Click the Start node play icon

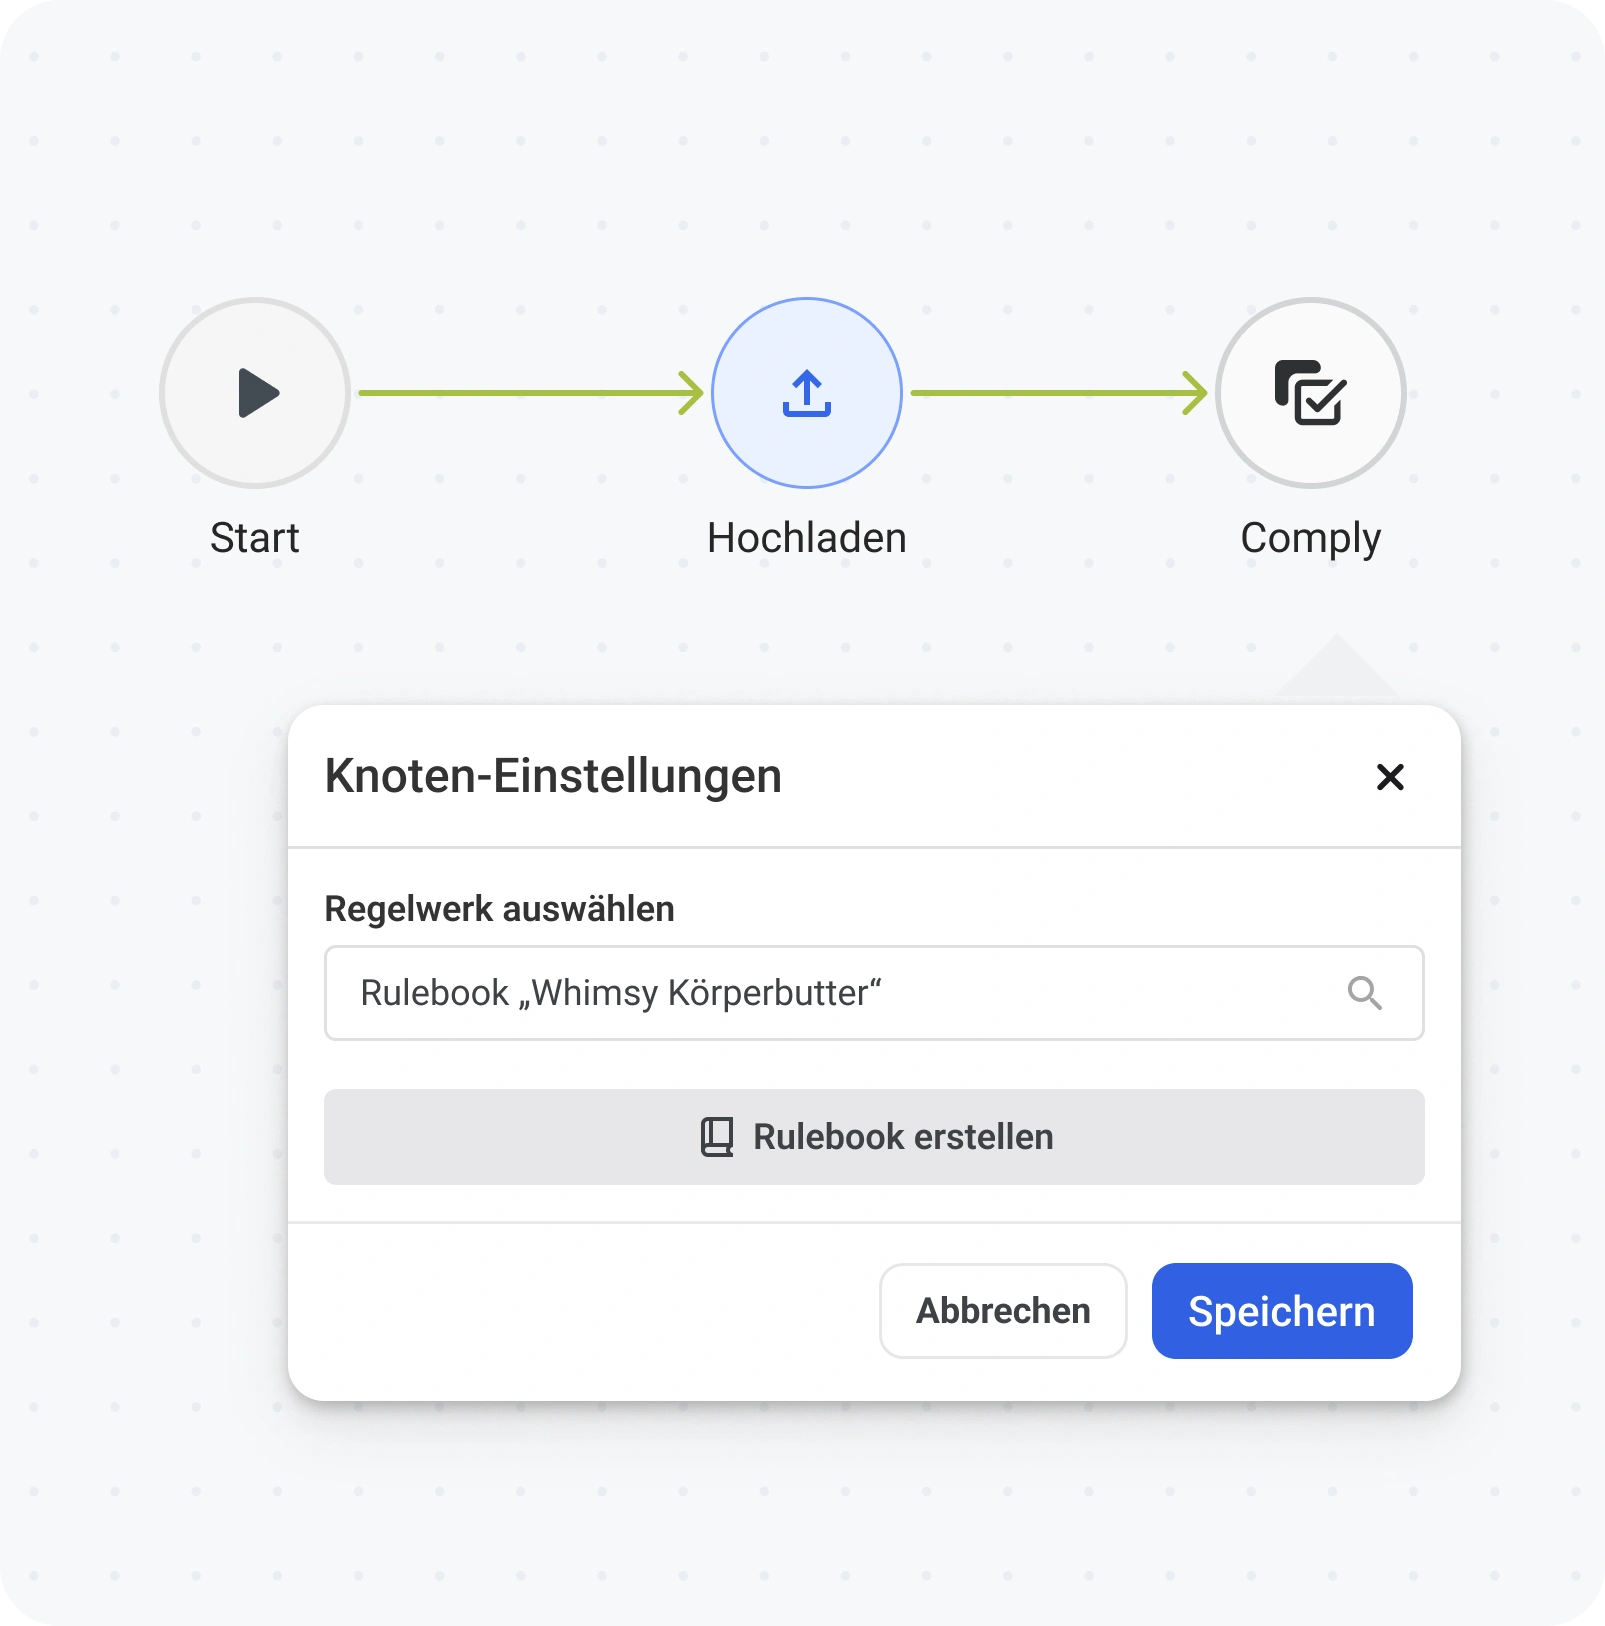click(255, 393)
